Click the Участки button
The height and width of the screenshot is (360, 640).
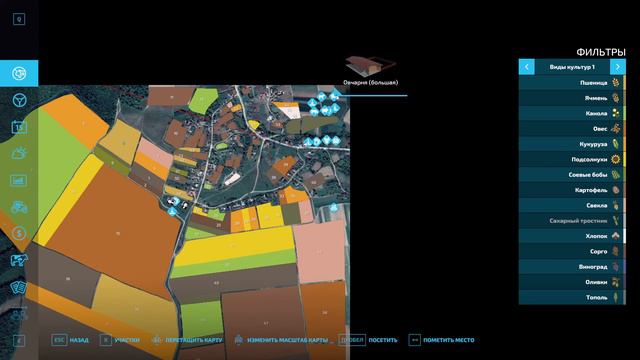120,340
